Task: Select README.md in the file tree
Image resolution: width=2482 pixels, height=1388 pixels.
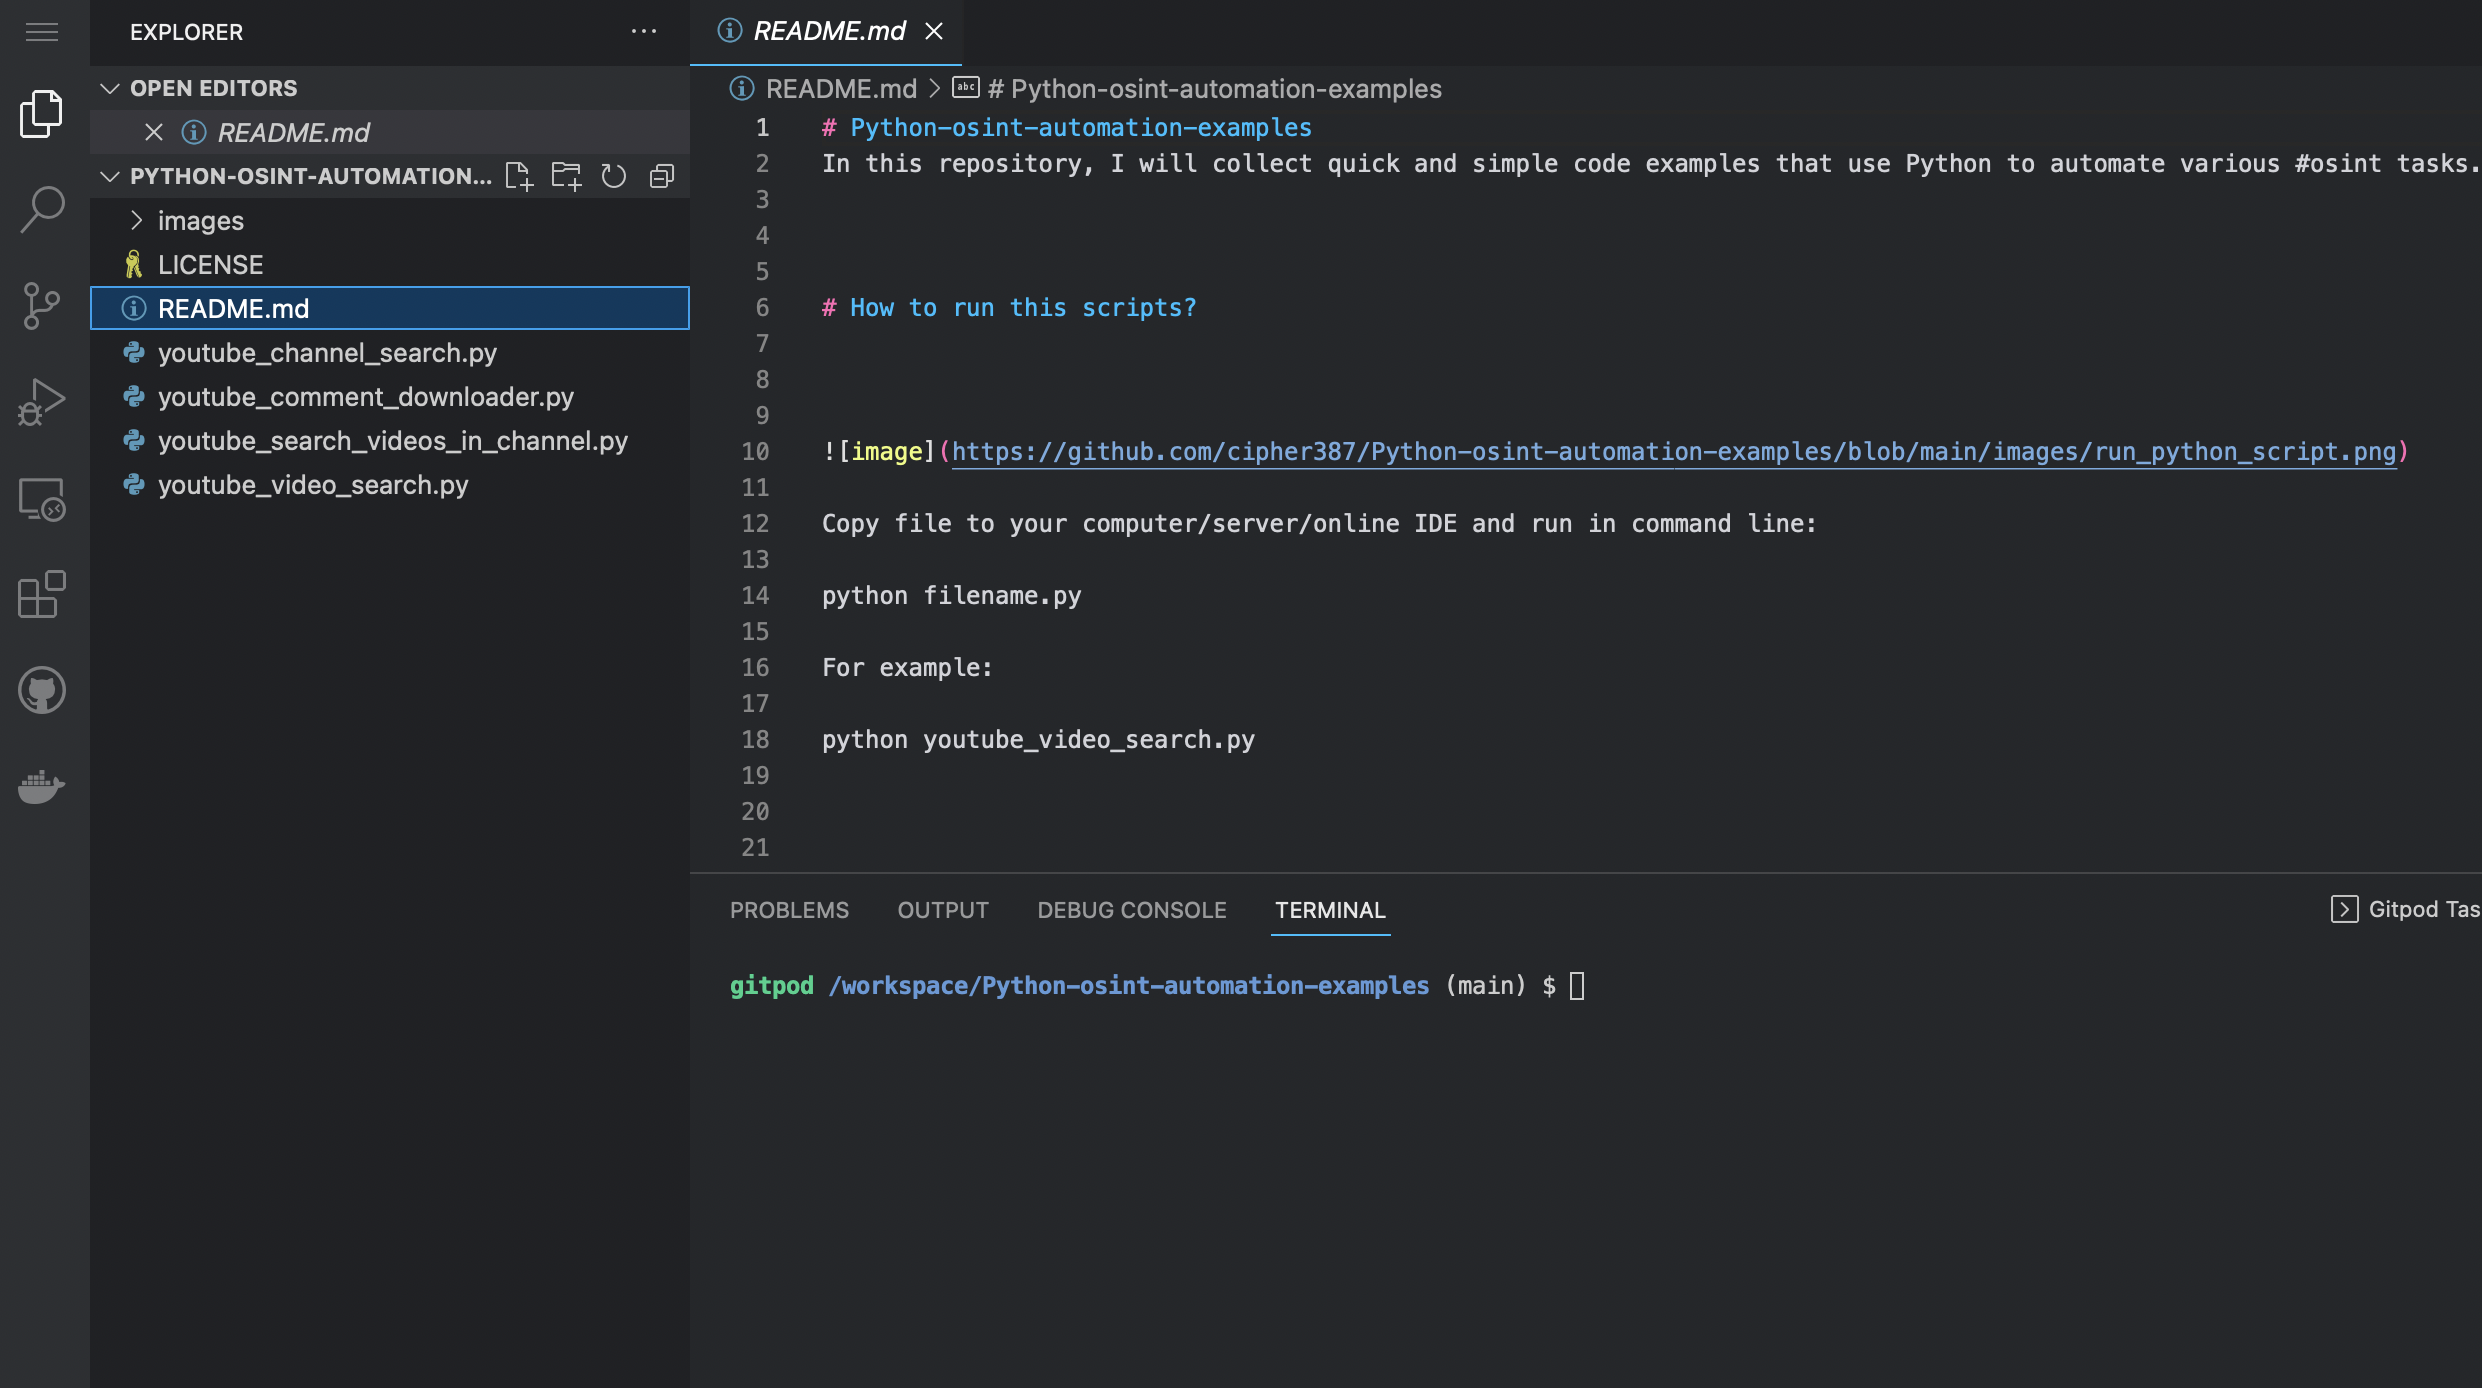Action: 390,308
